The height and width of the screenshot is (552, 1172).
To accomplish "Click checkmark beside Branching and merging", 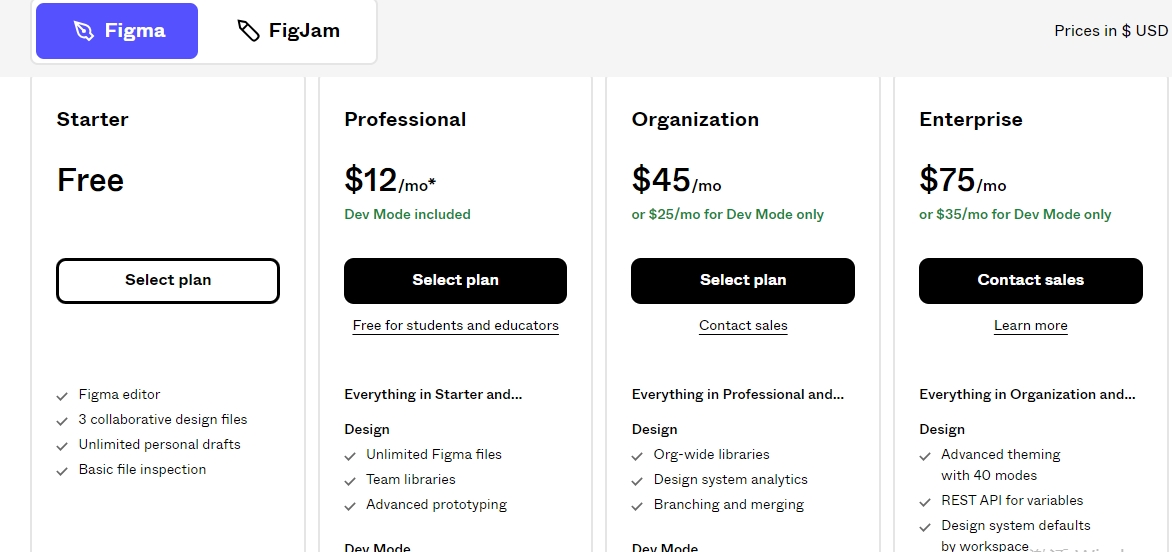I will pyautogui.click(x=638, y=506).
